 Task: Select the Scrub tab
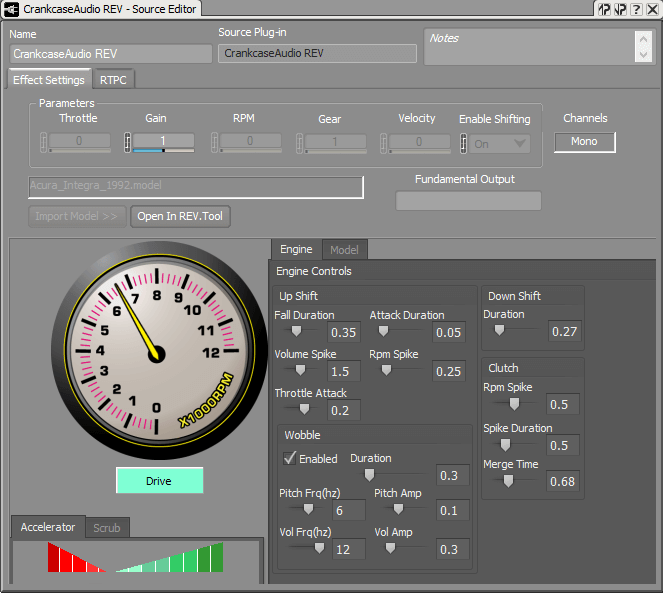click(x=105, y=527)
